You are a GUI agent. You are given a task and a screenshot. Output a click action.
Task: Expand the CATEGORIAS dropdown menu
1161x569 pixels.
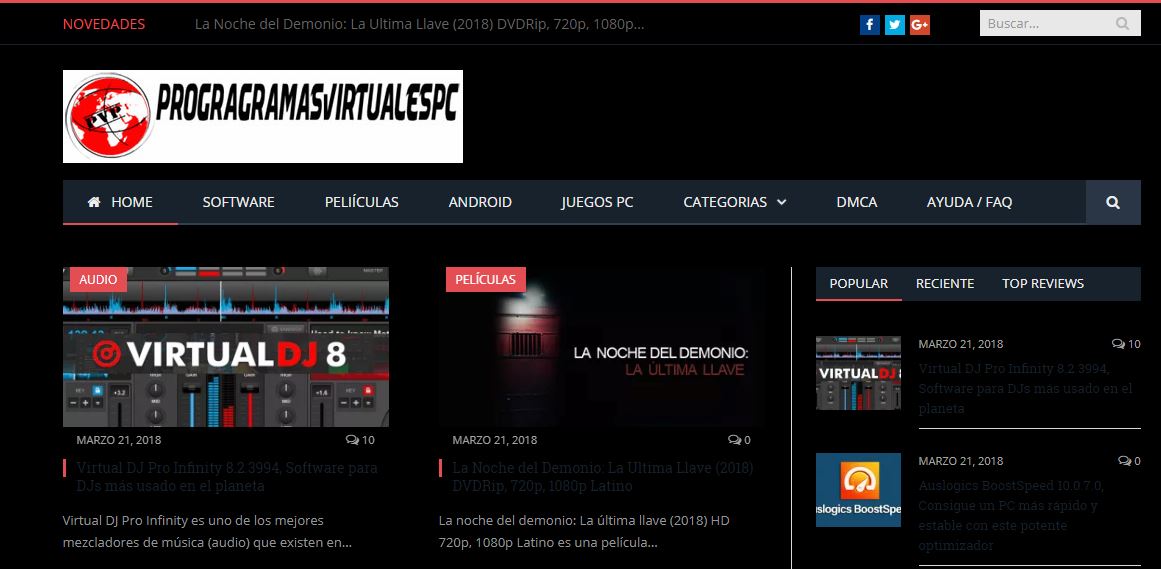click(735, 202)
